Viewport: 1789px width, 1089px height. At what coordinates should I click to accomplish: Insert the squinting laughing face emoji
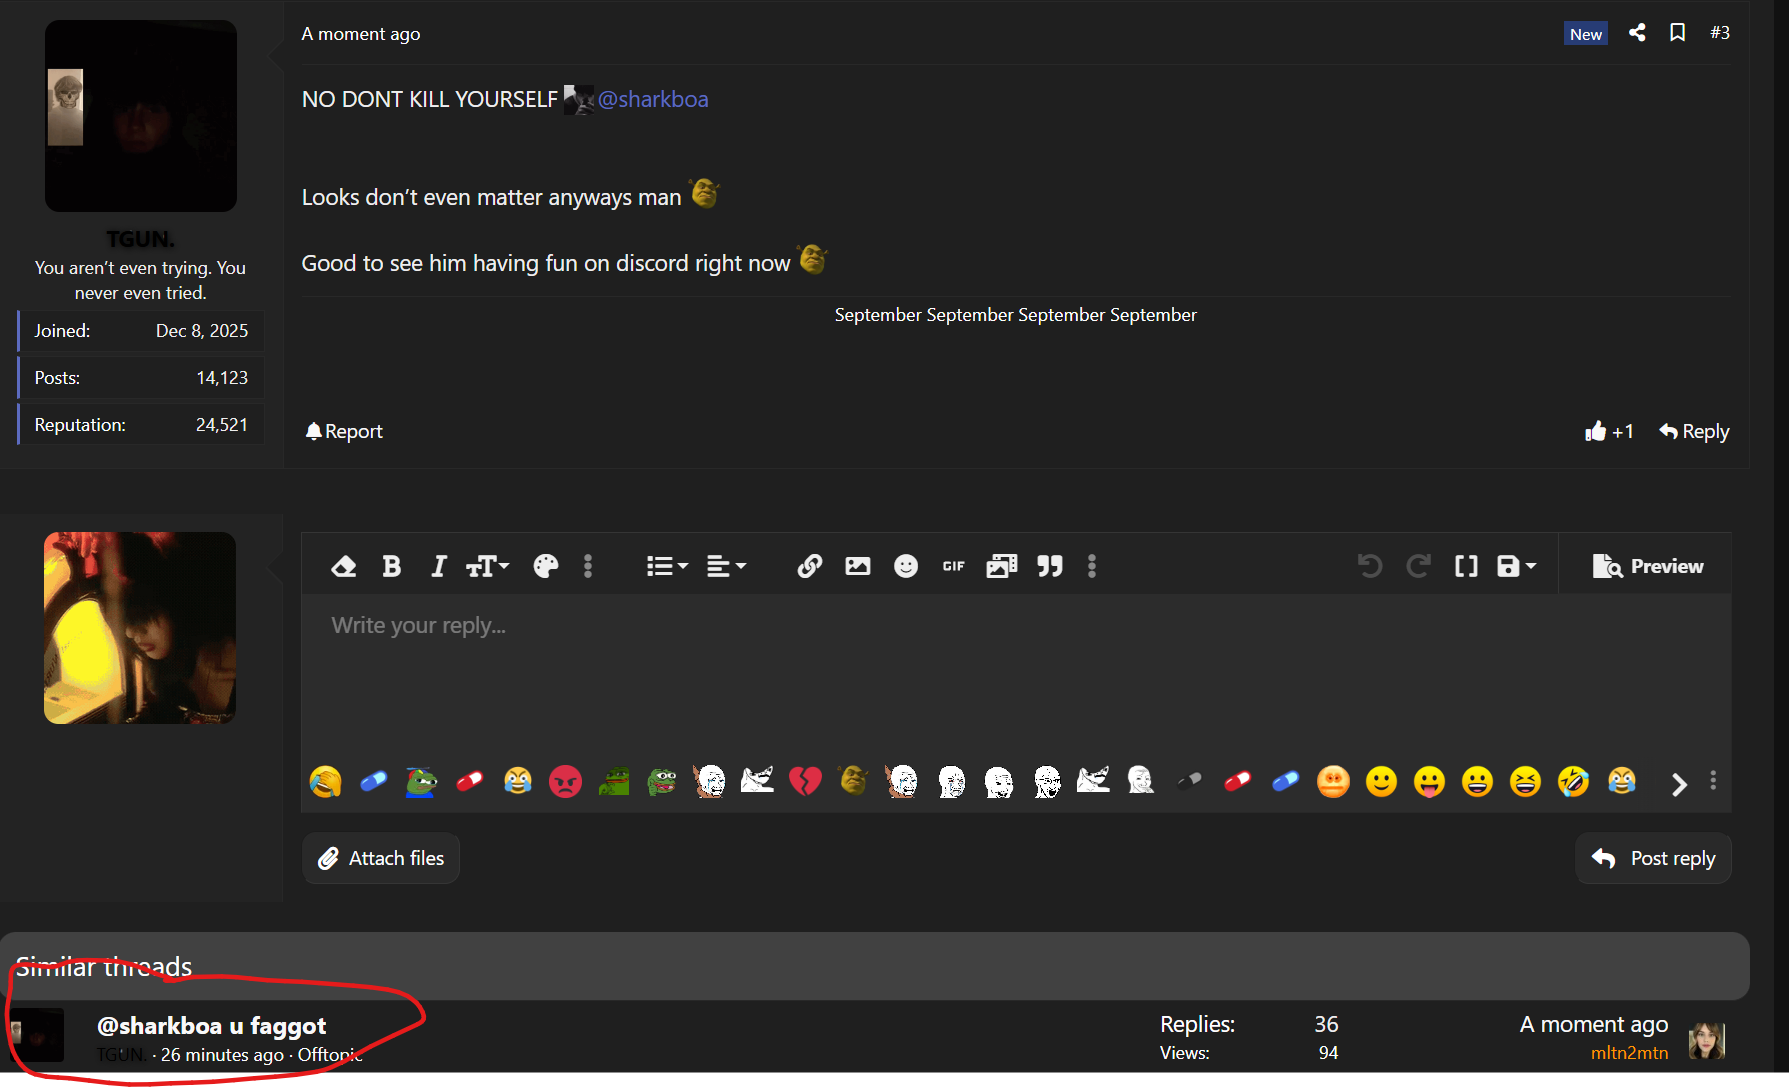point(1526,781)
